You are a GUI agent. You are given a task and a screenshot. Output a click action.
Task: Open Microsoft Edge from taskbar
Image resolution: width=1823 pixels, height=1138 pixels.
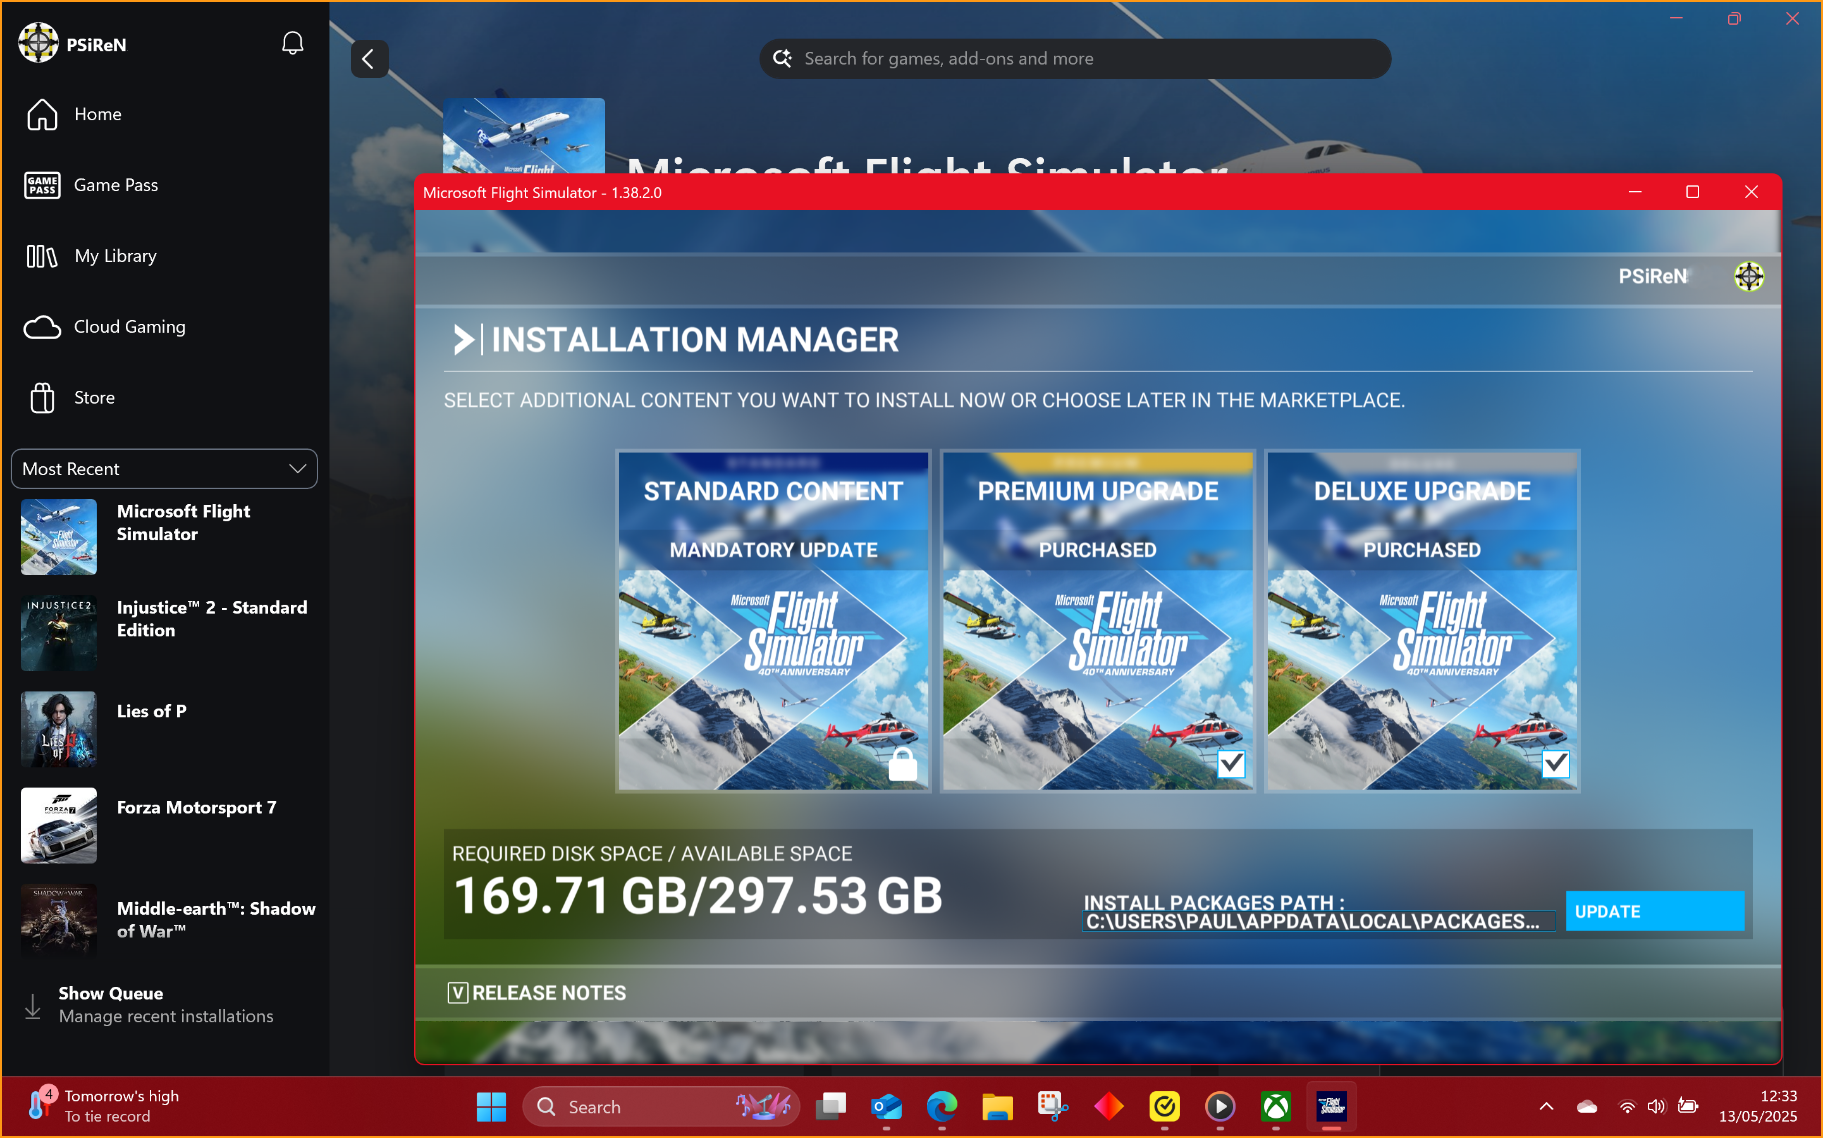[942, 1107]
